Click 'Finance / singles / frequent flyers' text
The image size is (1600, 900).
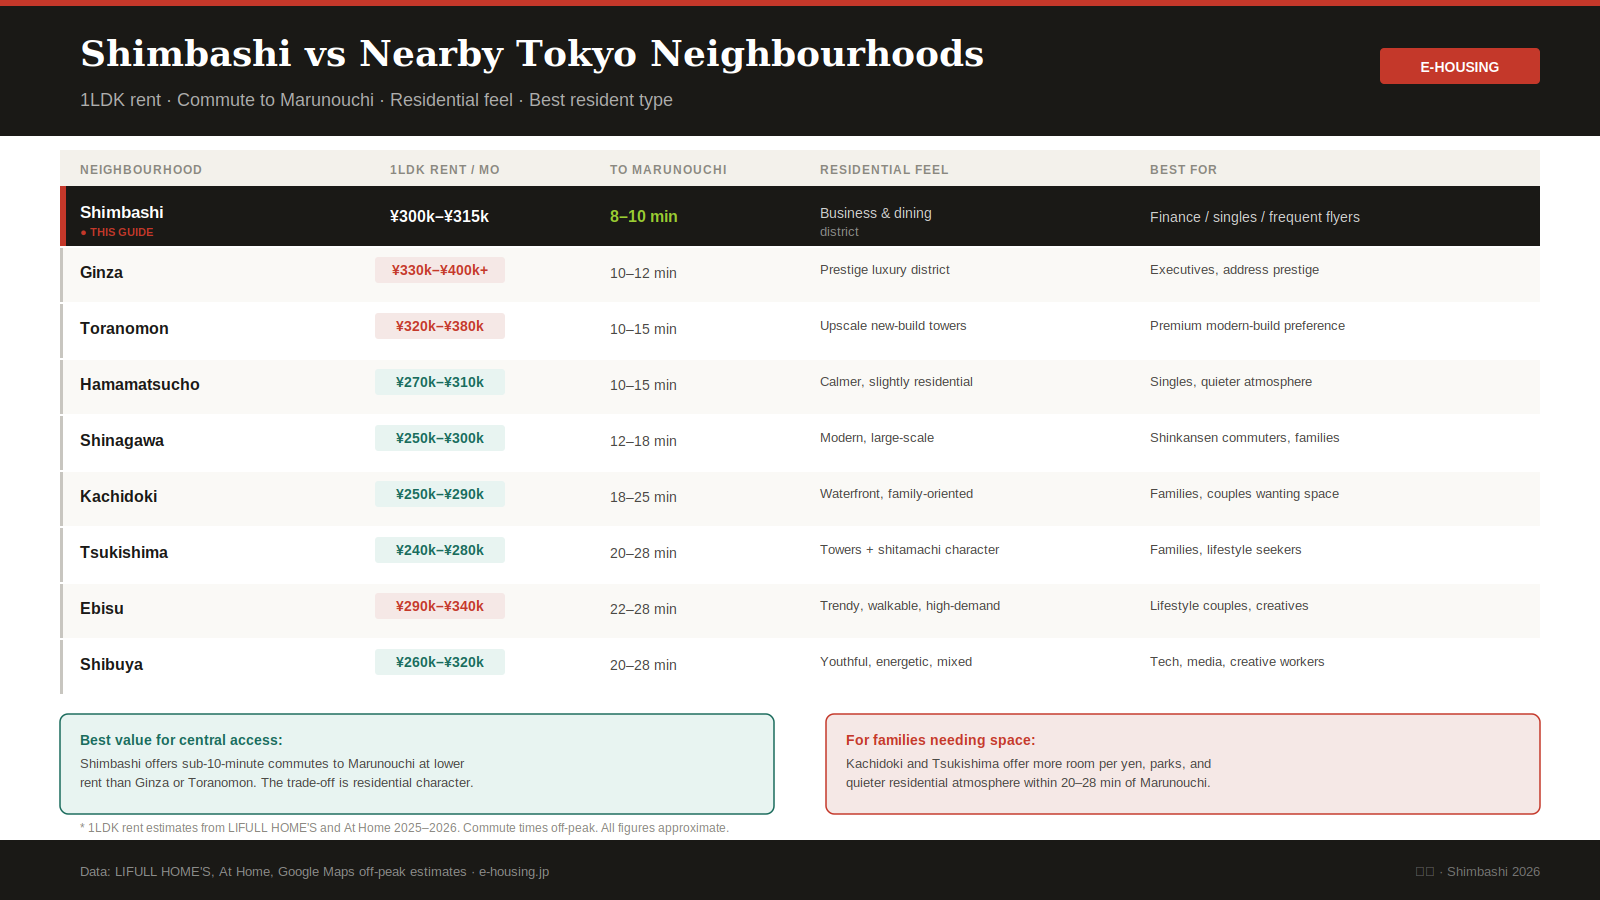[x=1255, y=217]
